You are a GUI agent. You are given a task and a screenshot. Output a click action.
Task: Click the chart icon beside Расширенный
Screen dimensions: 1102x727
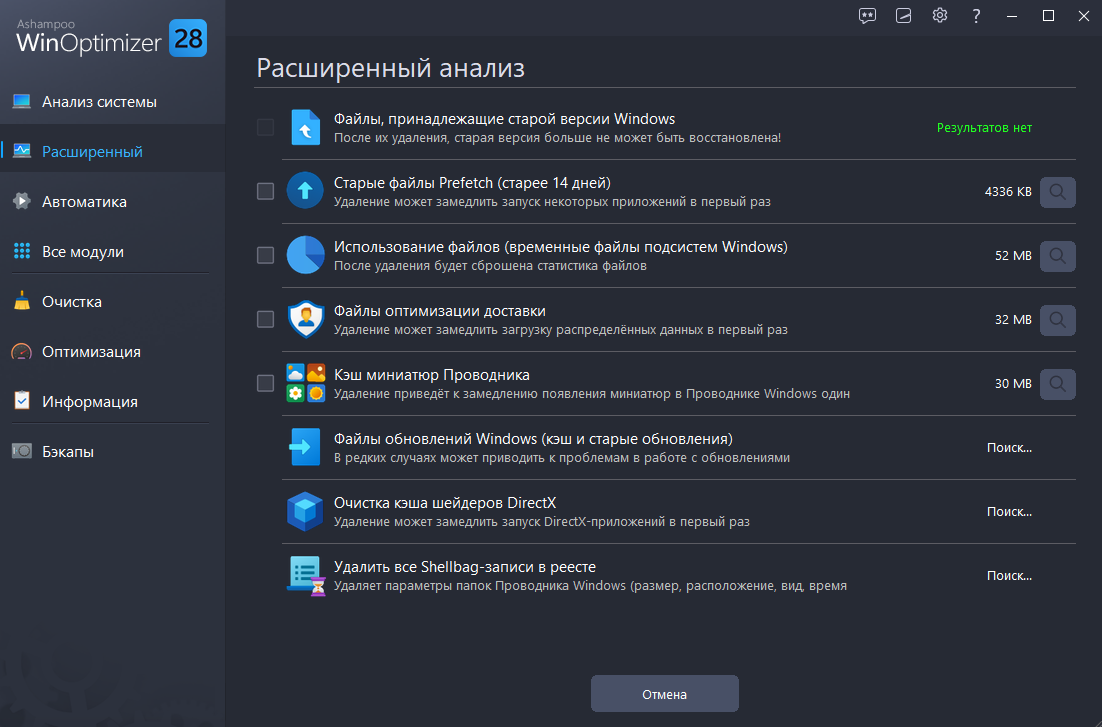(x=22, y=150)
